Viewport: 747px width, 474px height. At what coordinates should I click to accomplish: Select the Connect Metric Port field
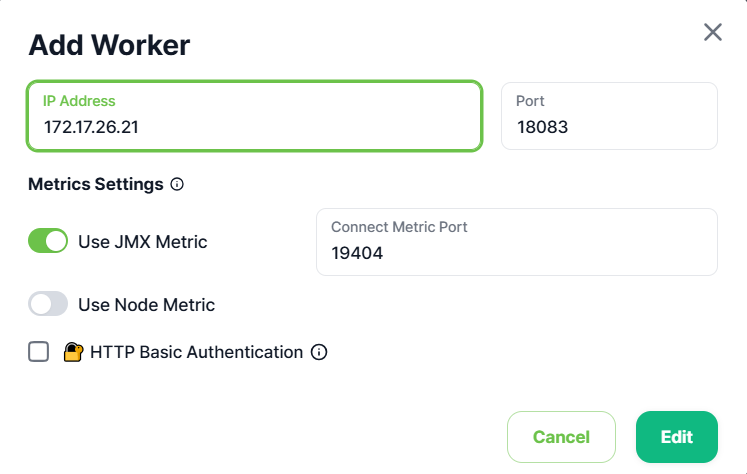[517, 242]
